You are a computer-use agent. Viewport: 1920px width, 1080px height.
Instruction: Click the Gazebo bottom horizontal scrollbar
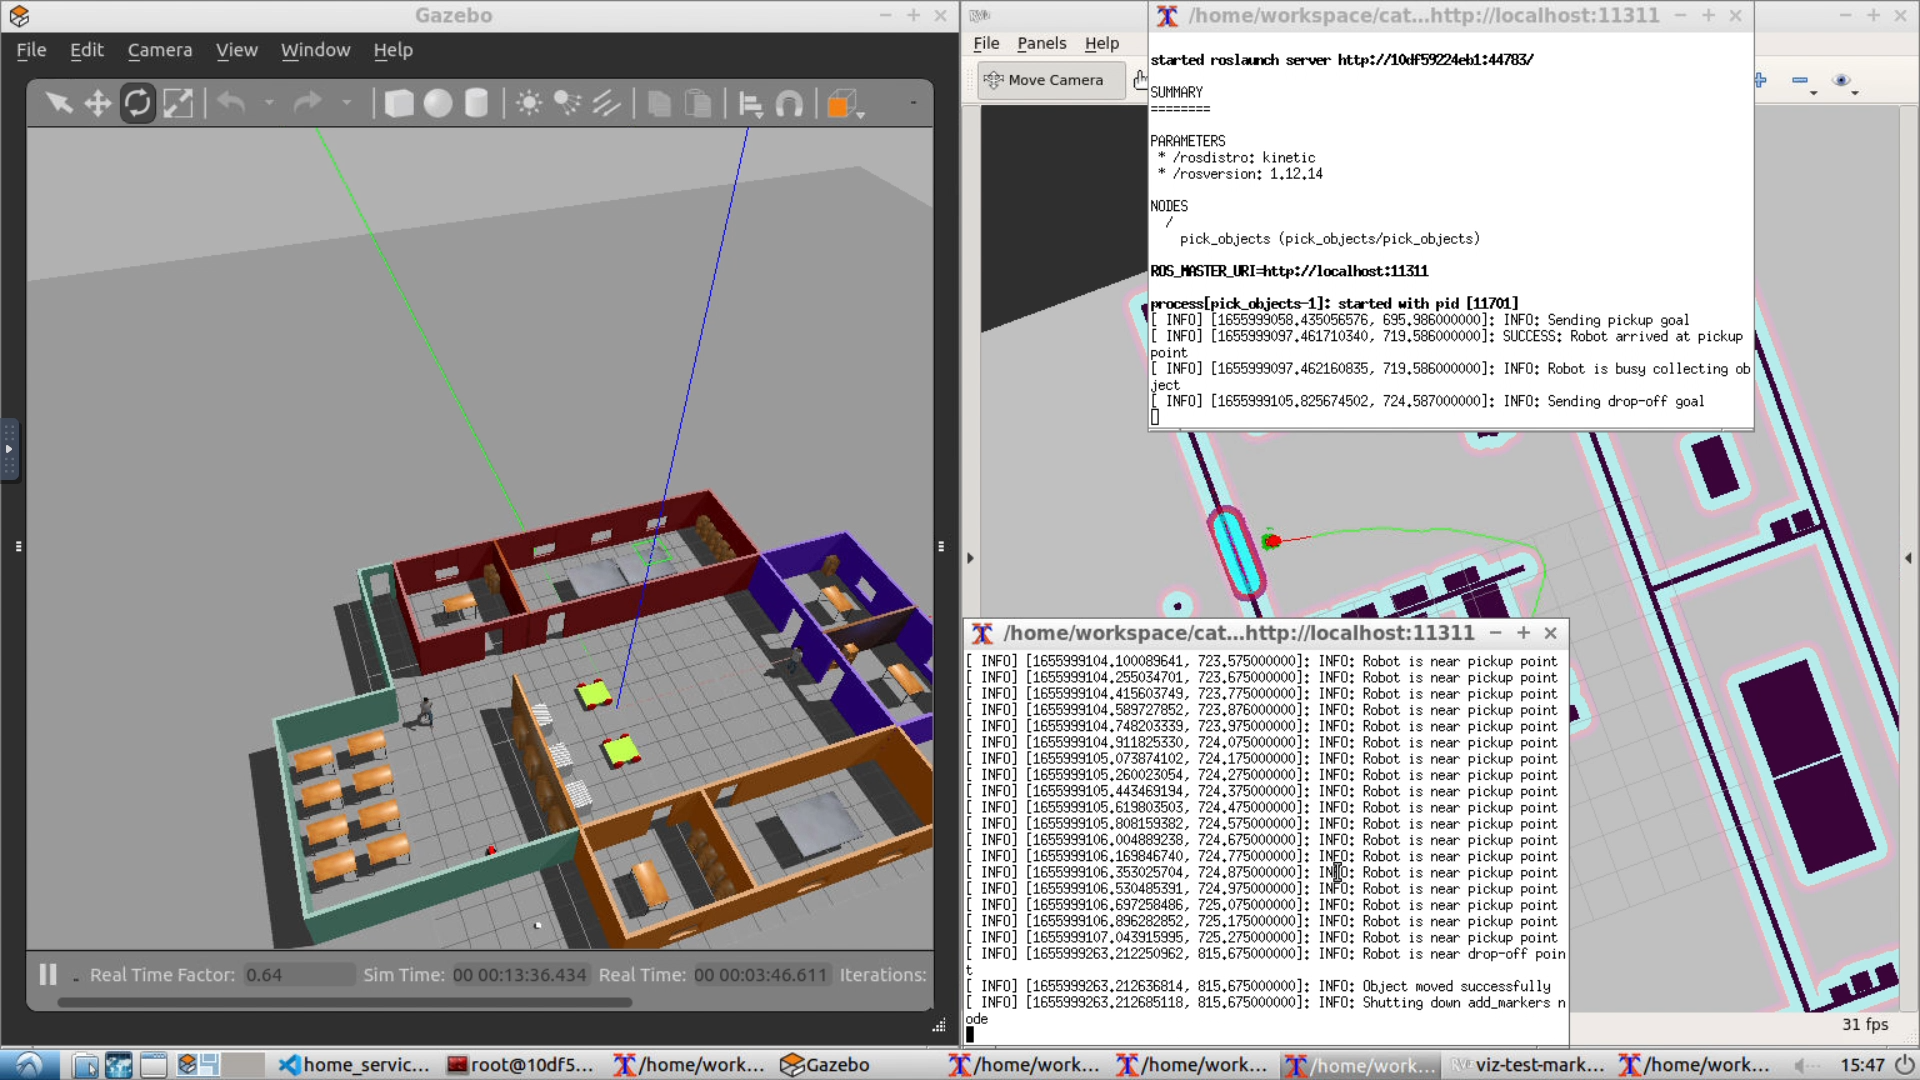coord(345,1002)
